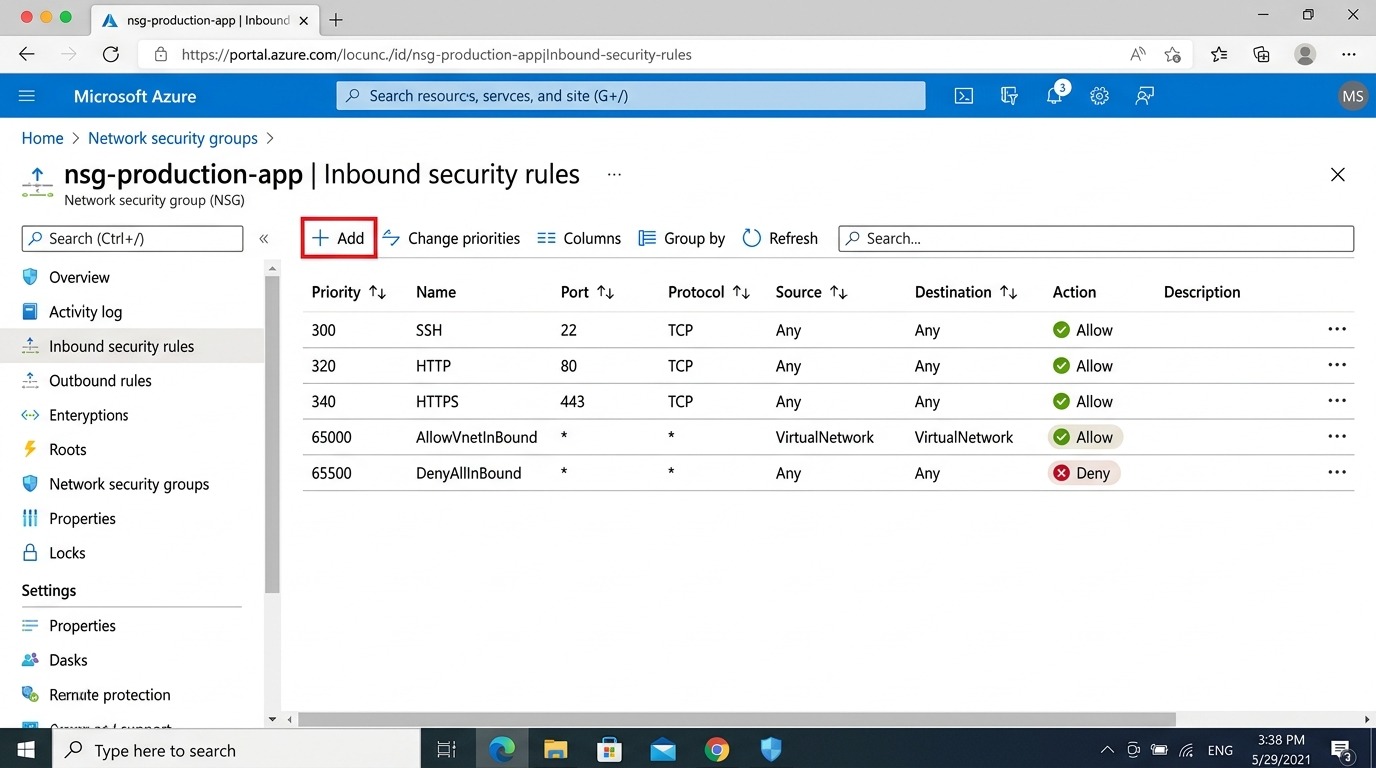This screenshot has height=768, width=1376.
Task: Open more options for HTTP rule
Action: point(1337,365)
